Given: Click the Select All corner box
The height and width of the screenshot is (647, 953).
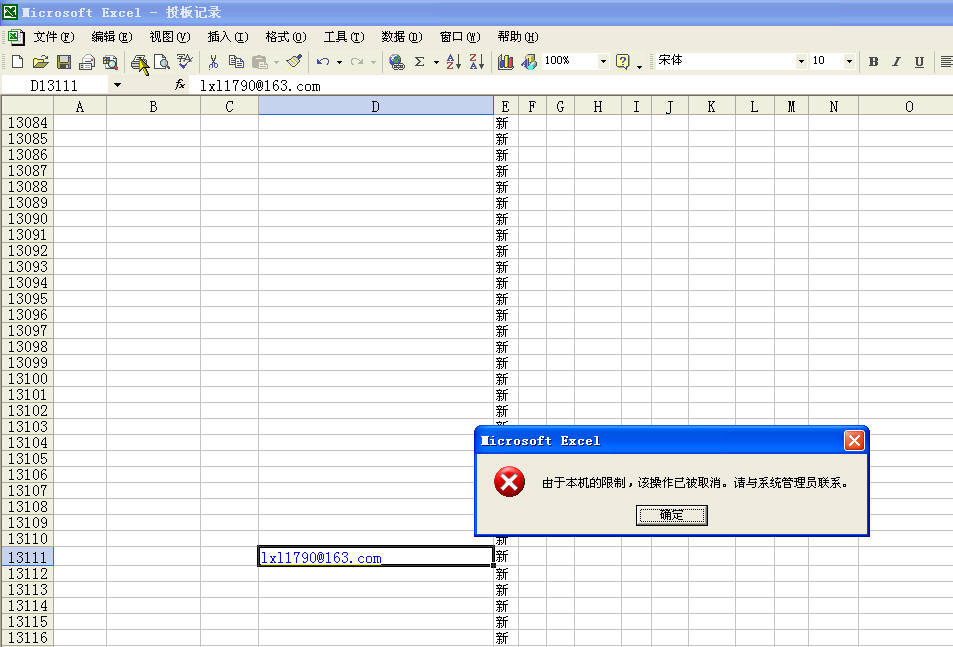Looking at the screenshot, I should [27, 106].
